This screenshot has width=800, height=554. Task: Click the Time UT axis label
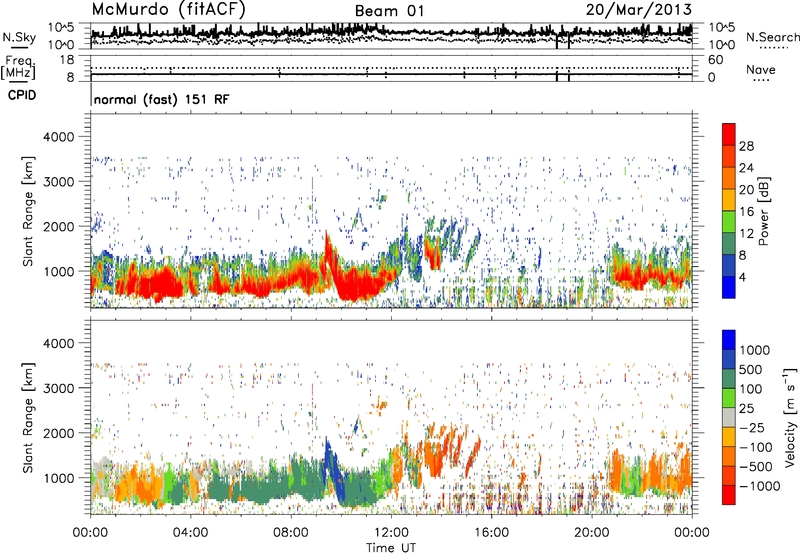coord(391,548)
